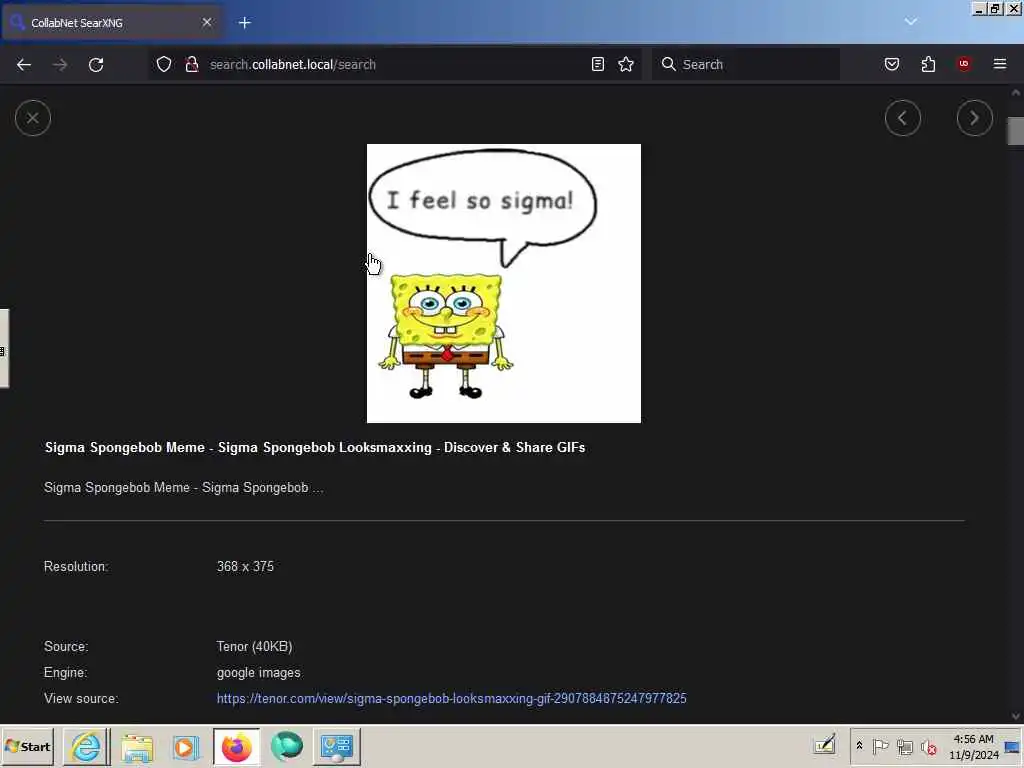Bookmark this page with star icon
This screenshot has width=1024, height=768.
(x=626, y=64)
